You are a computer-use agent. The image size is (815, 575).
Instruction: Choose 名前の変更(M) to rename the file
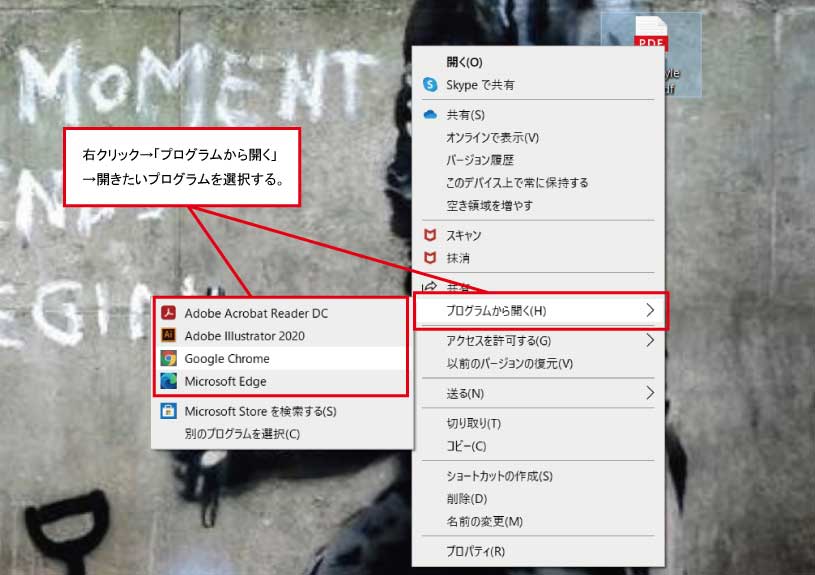click(484, 521)
